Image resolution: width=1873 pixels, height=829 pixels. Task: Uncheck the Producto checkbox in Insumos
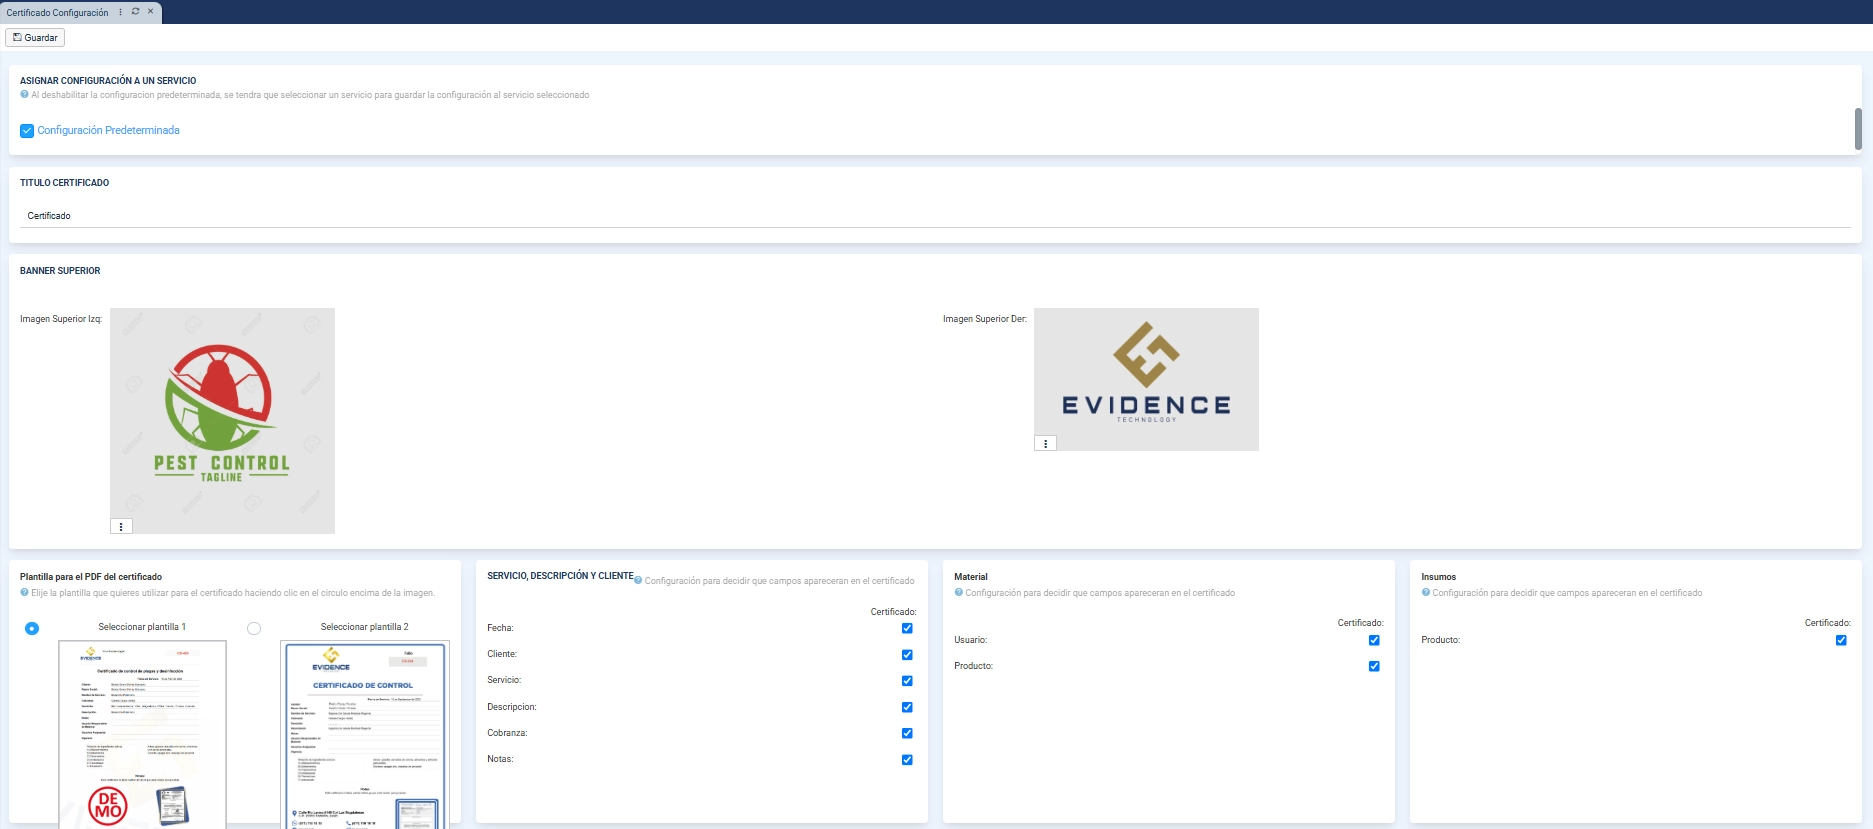pyautogui.click(x=1841, y=640)
